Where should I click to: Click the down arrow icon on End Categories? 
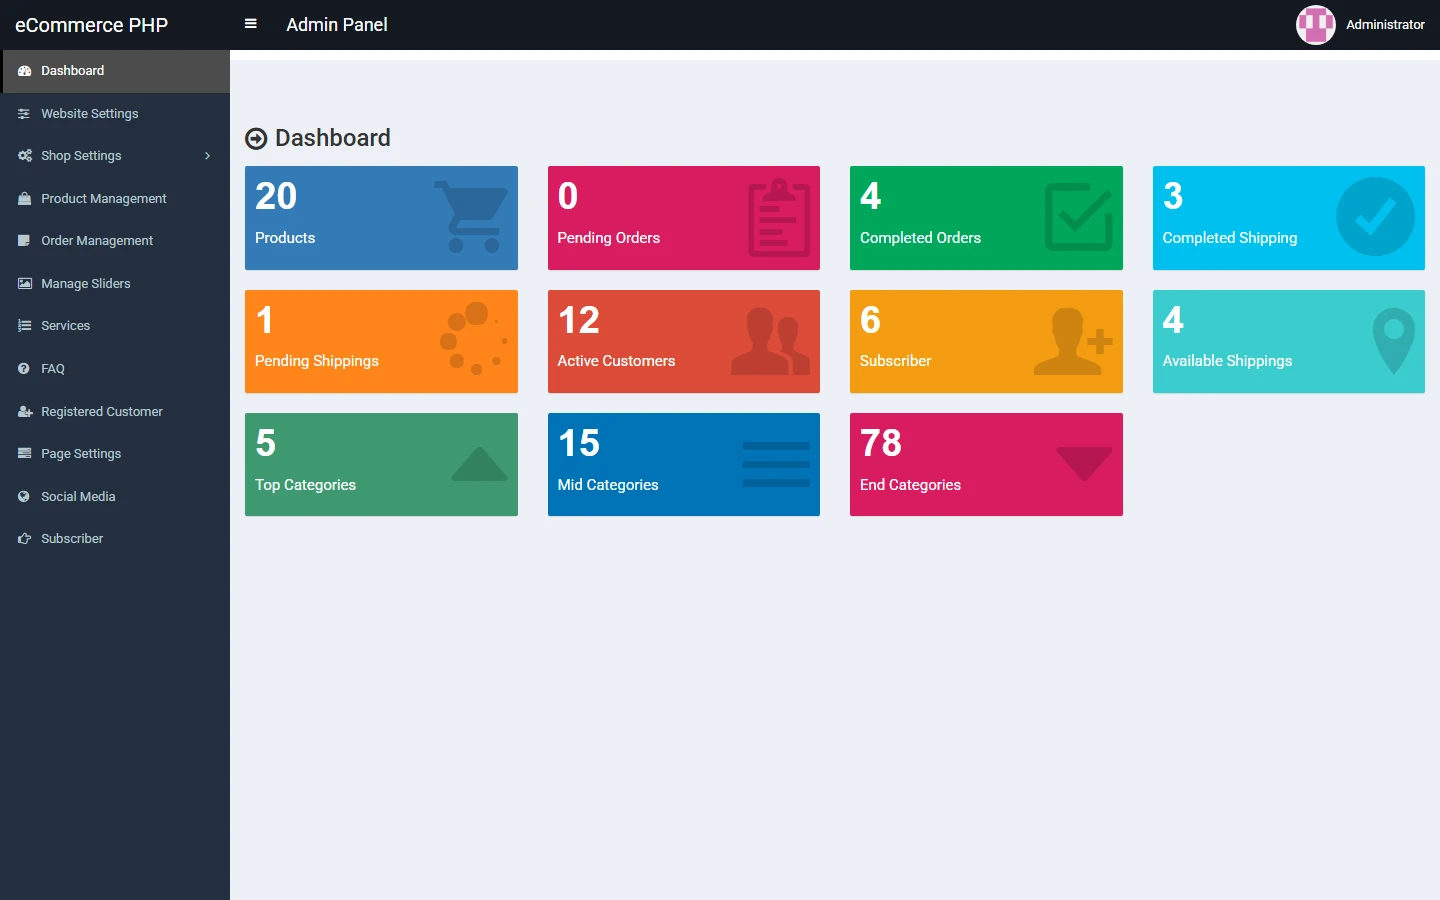coord(1084,464)
